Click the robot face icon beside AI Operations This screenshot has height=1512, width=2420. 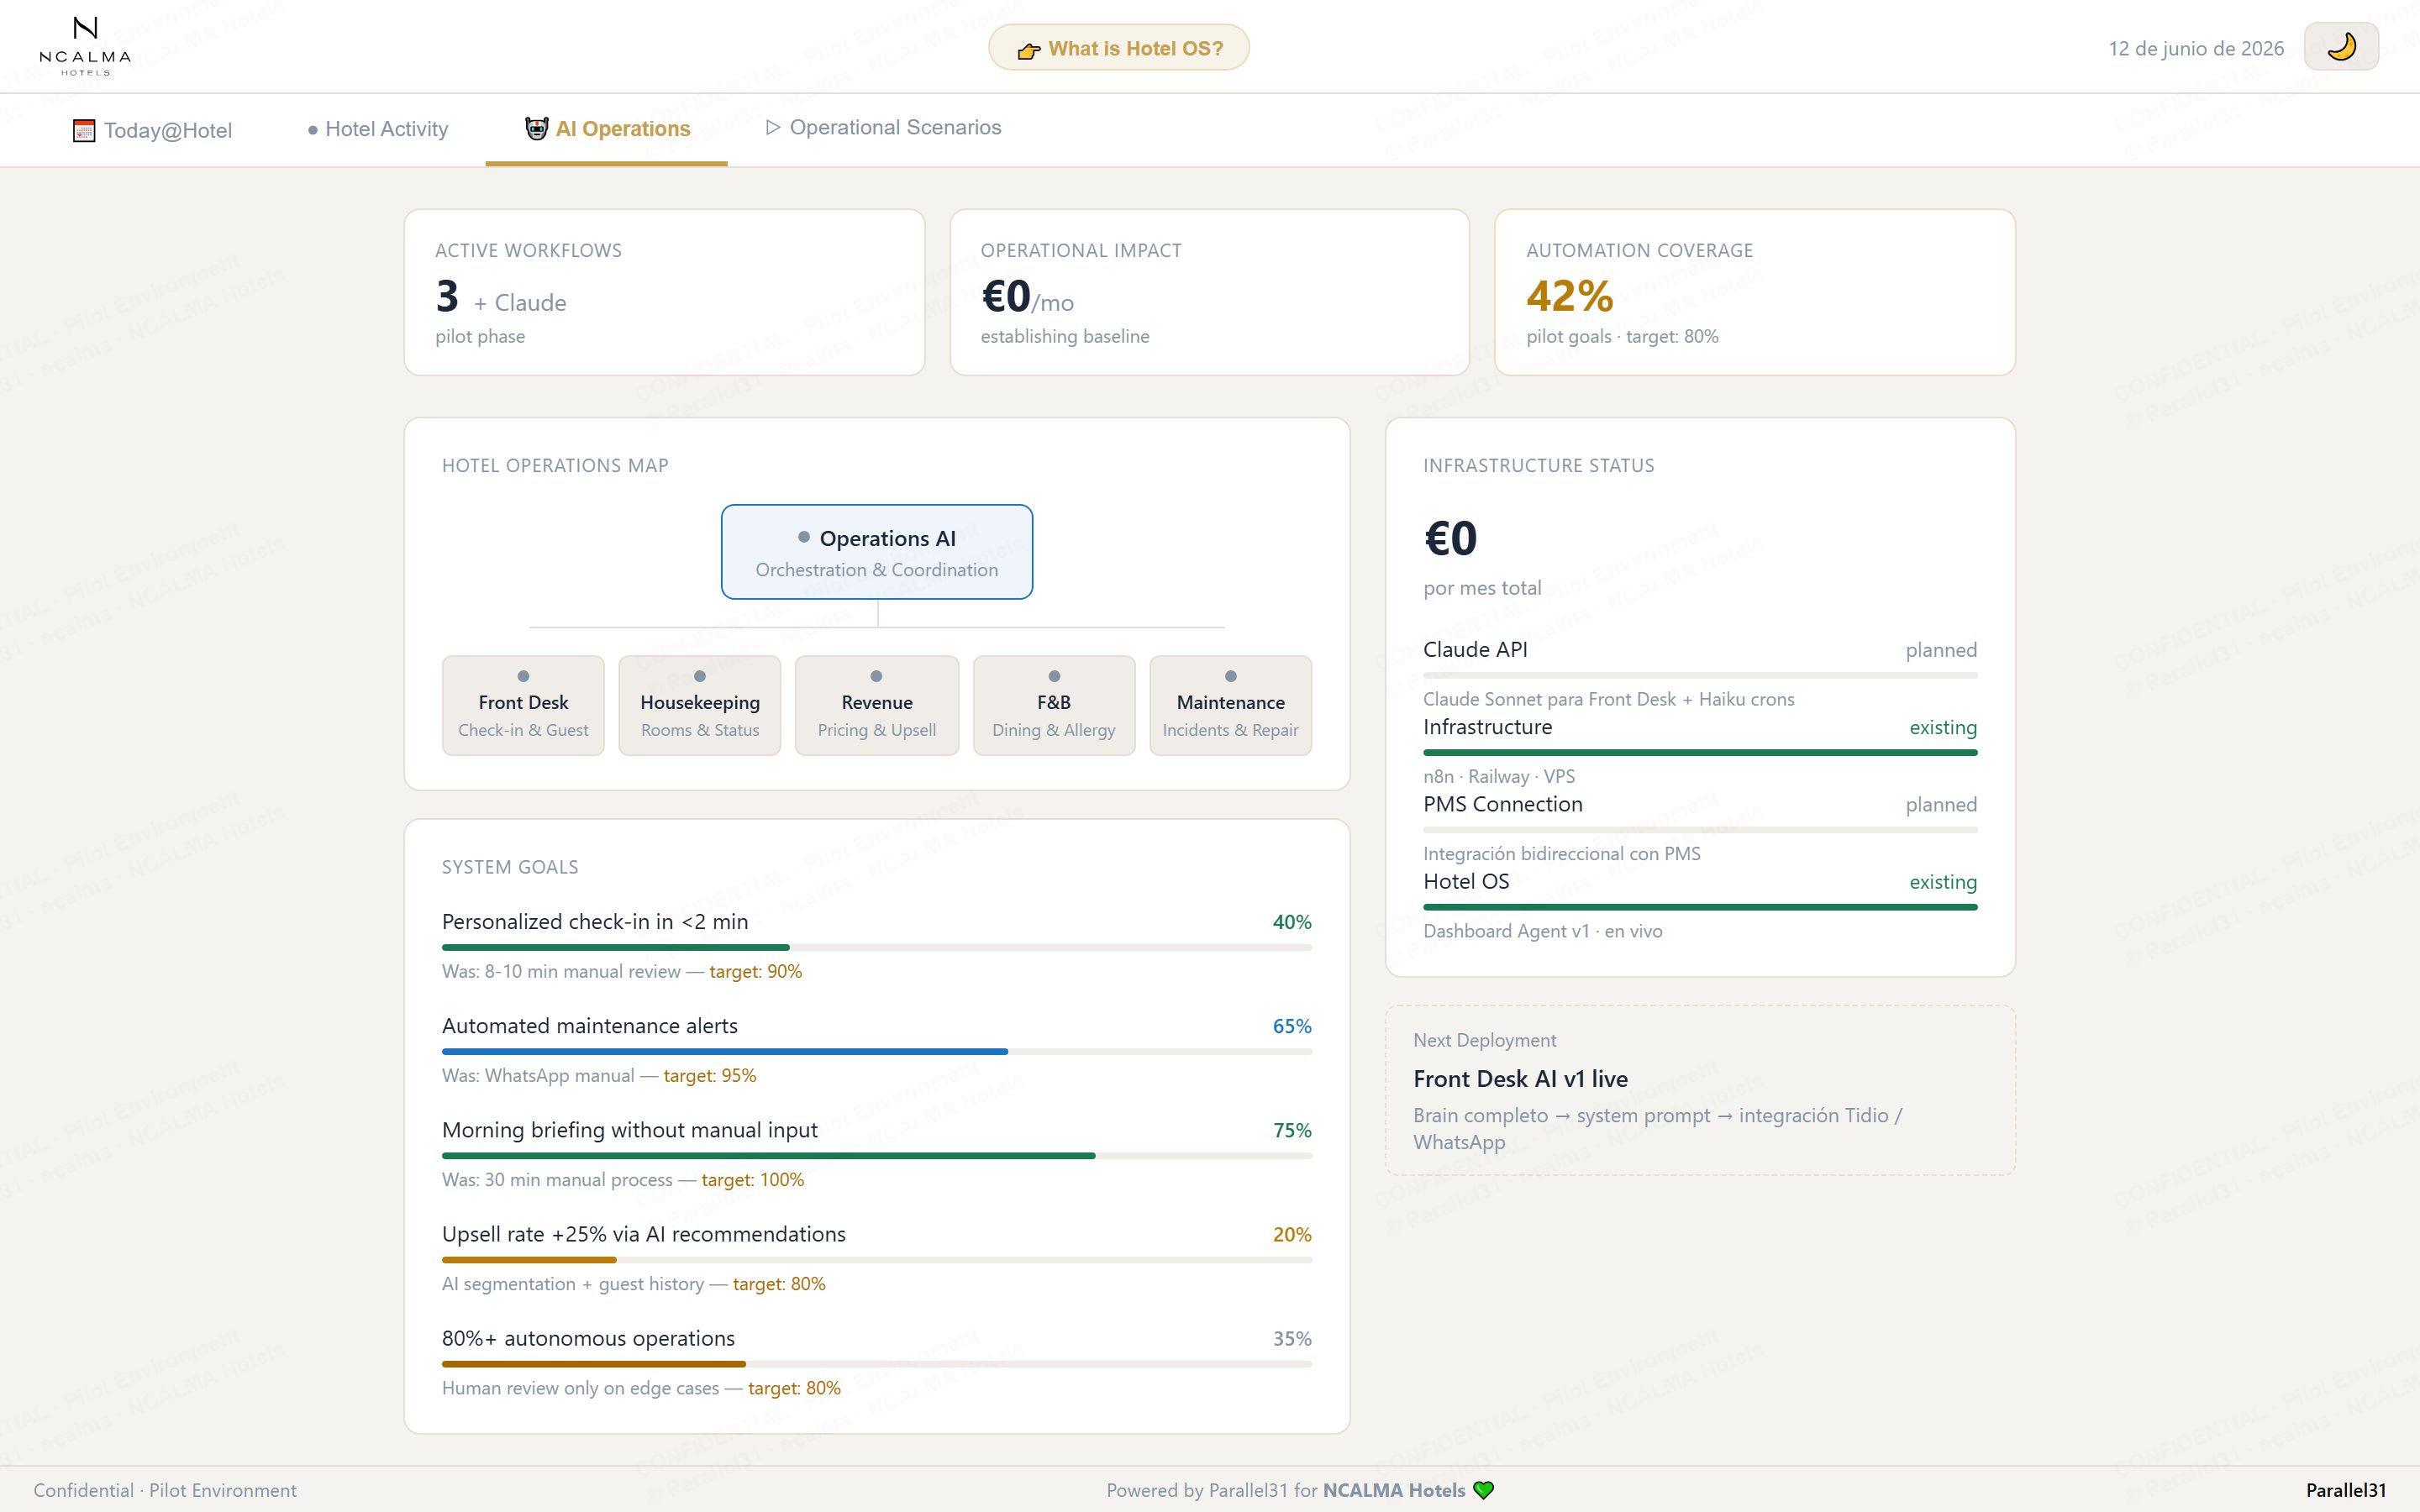point(537,128)
